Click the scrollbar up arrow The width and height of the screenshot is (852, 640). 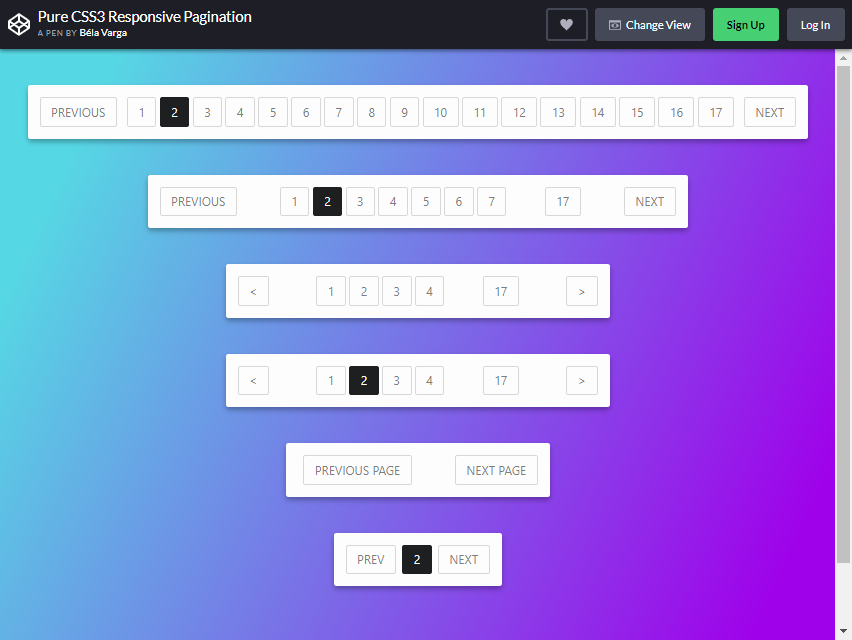click(843, 57)
